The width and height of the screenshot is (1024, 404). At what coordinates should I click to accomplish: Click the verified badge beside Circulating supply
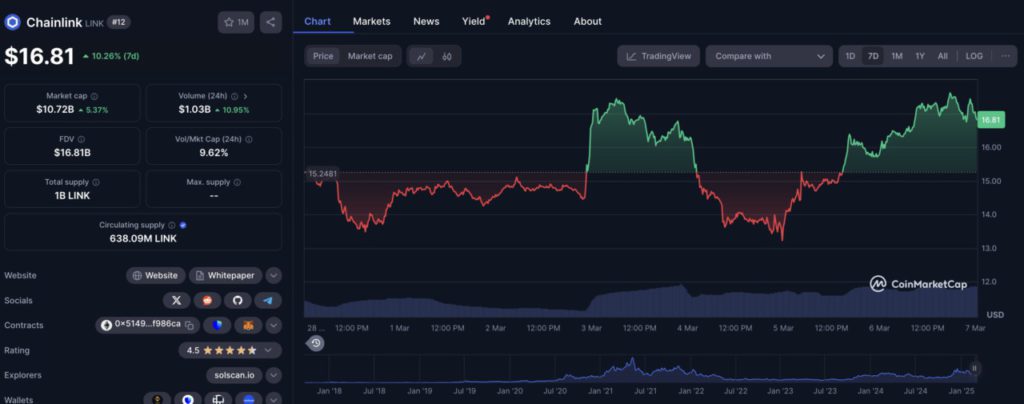(184, 225)
